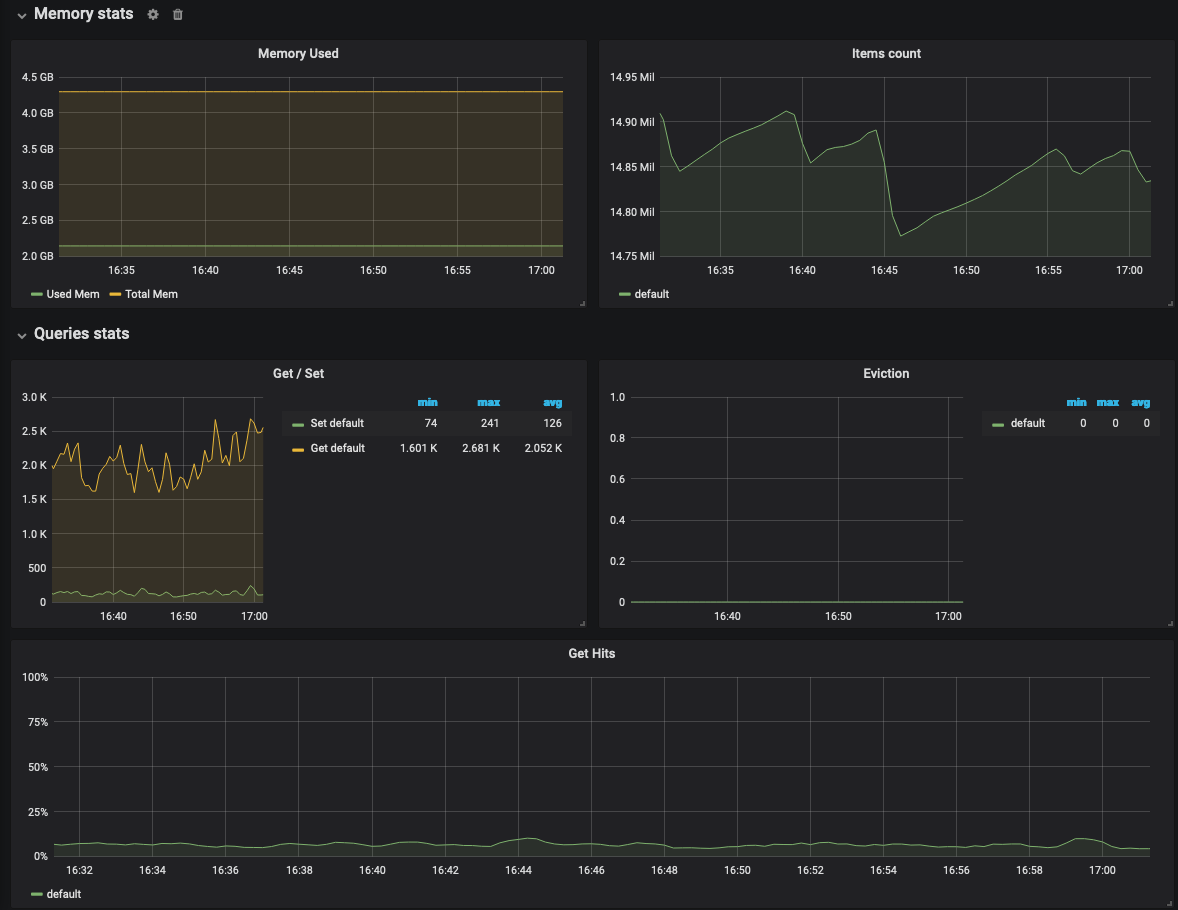Open the Items count panel title menu
Viewport: 1178px width, 910px height.
coord(886,53)
